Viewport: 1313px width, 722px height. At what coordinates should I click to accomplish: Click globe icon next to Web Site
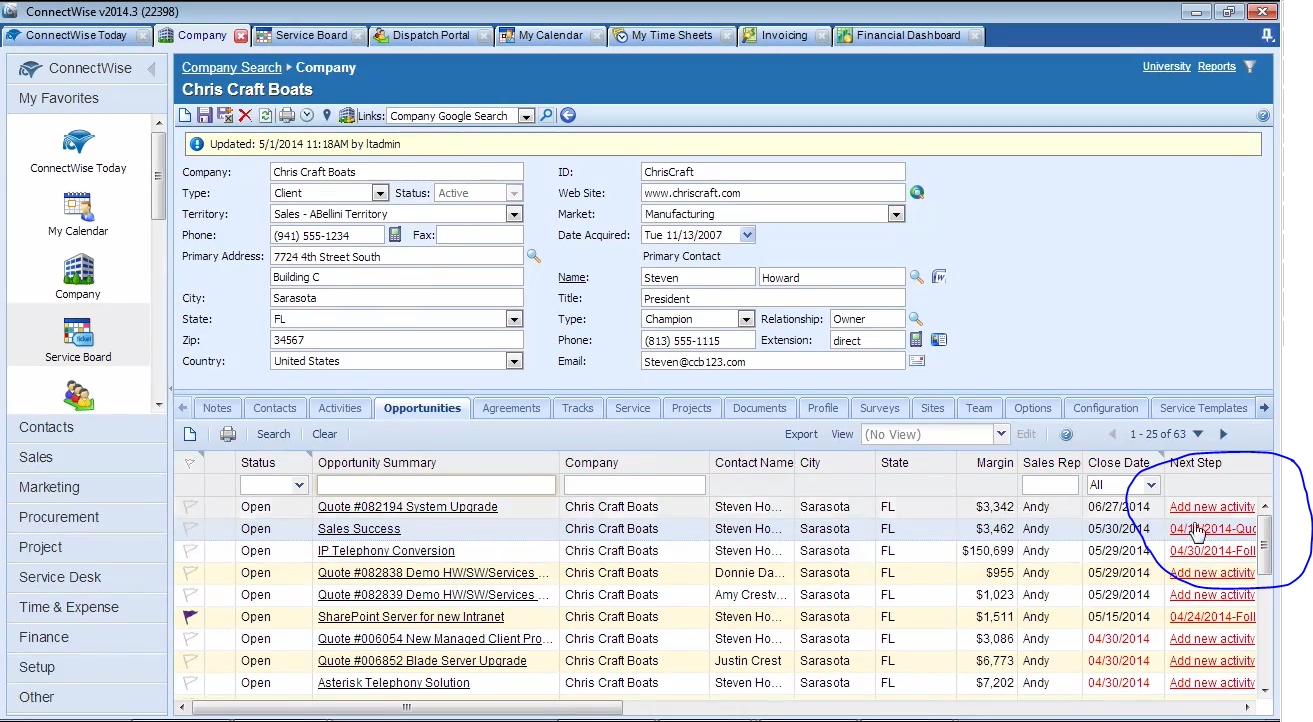pos(917,193)
